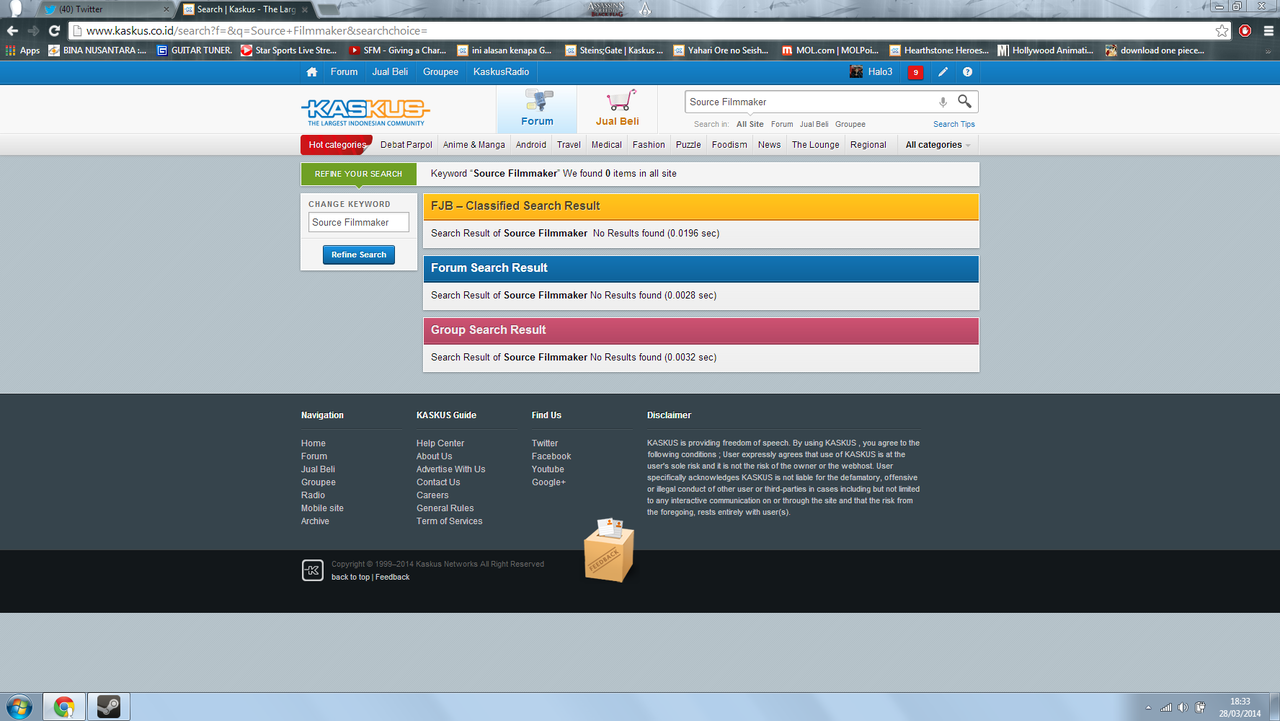Click the Group Search Result header

701,330
